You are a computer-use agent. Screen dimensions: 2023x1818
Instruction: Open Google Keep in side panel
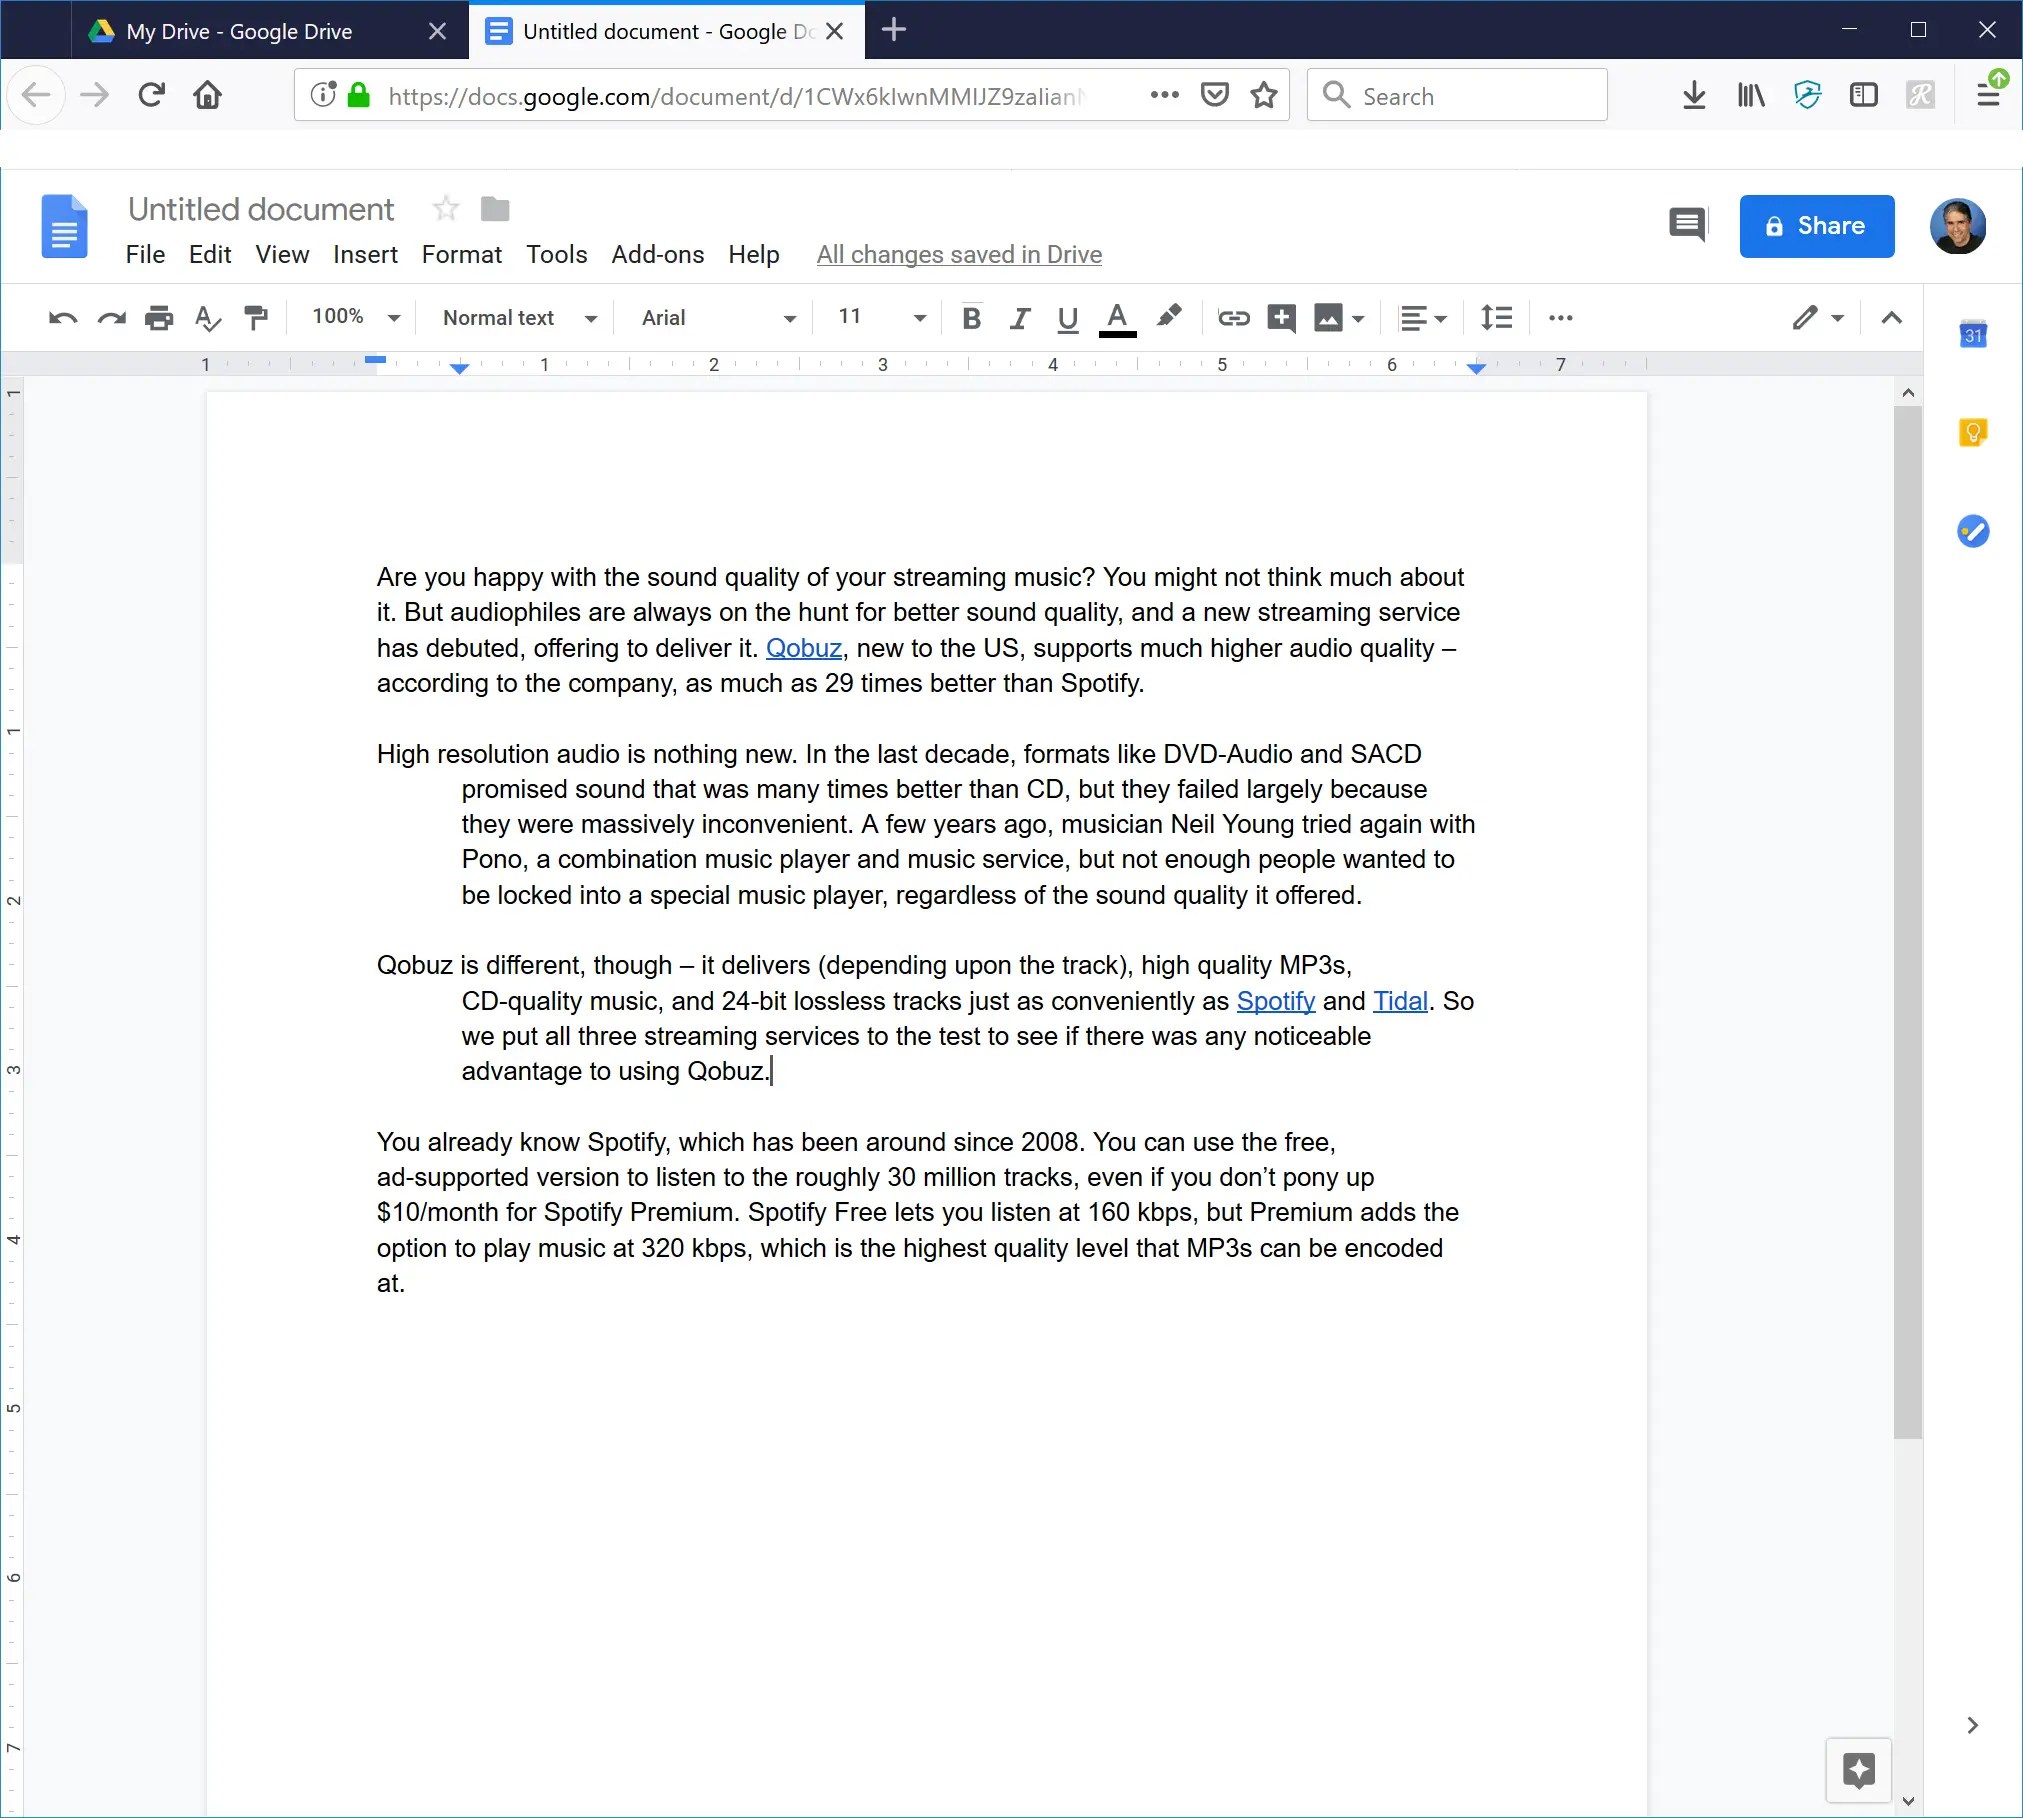point(1972,433)
